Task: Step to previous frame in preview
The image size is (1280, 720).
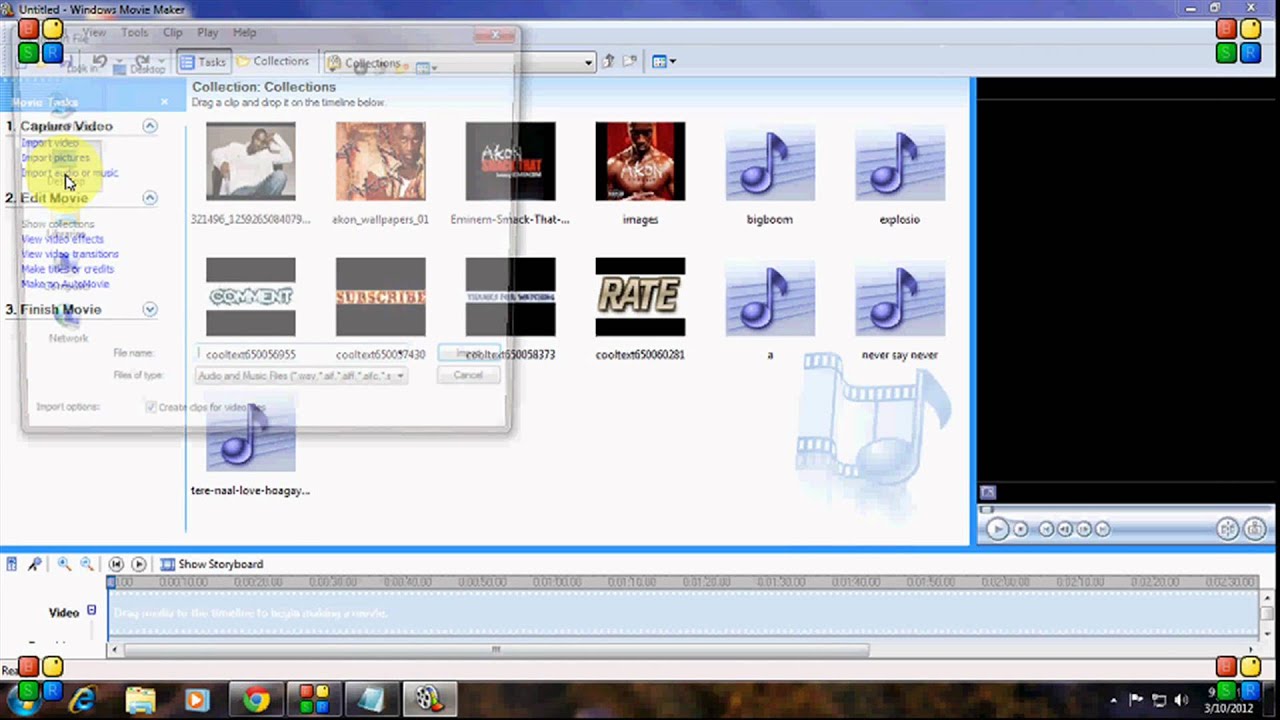Action: pyautogui.click(x=1065, y=529)
